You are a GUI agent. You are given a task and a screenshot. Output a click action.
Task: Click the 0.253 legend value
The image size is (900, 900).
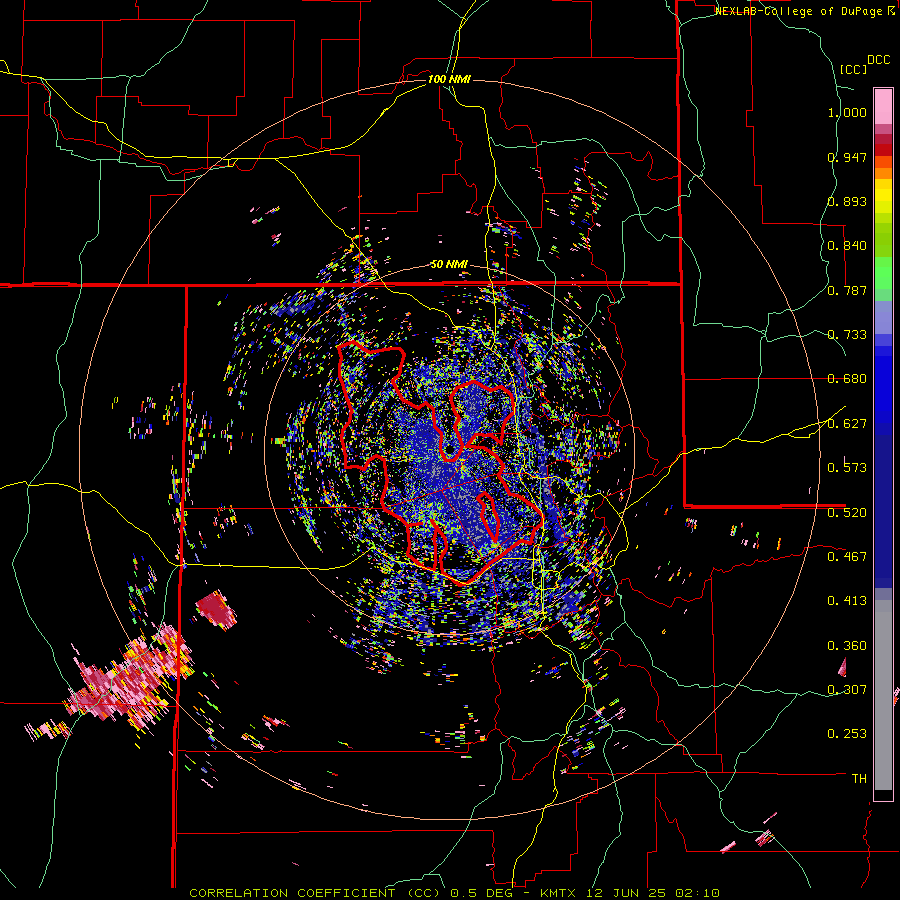[x=847, y=734]
